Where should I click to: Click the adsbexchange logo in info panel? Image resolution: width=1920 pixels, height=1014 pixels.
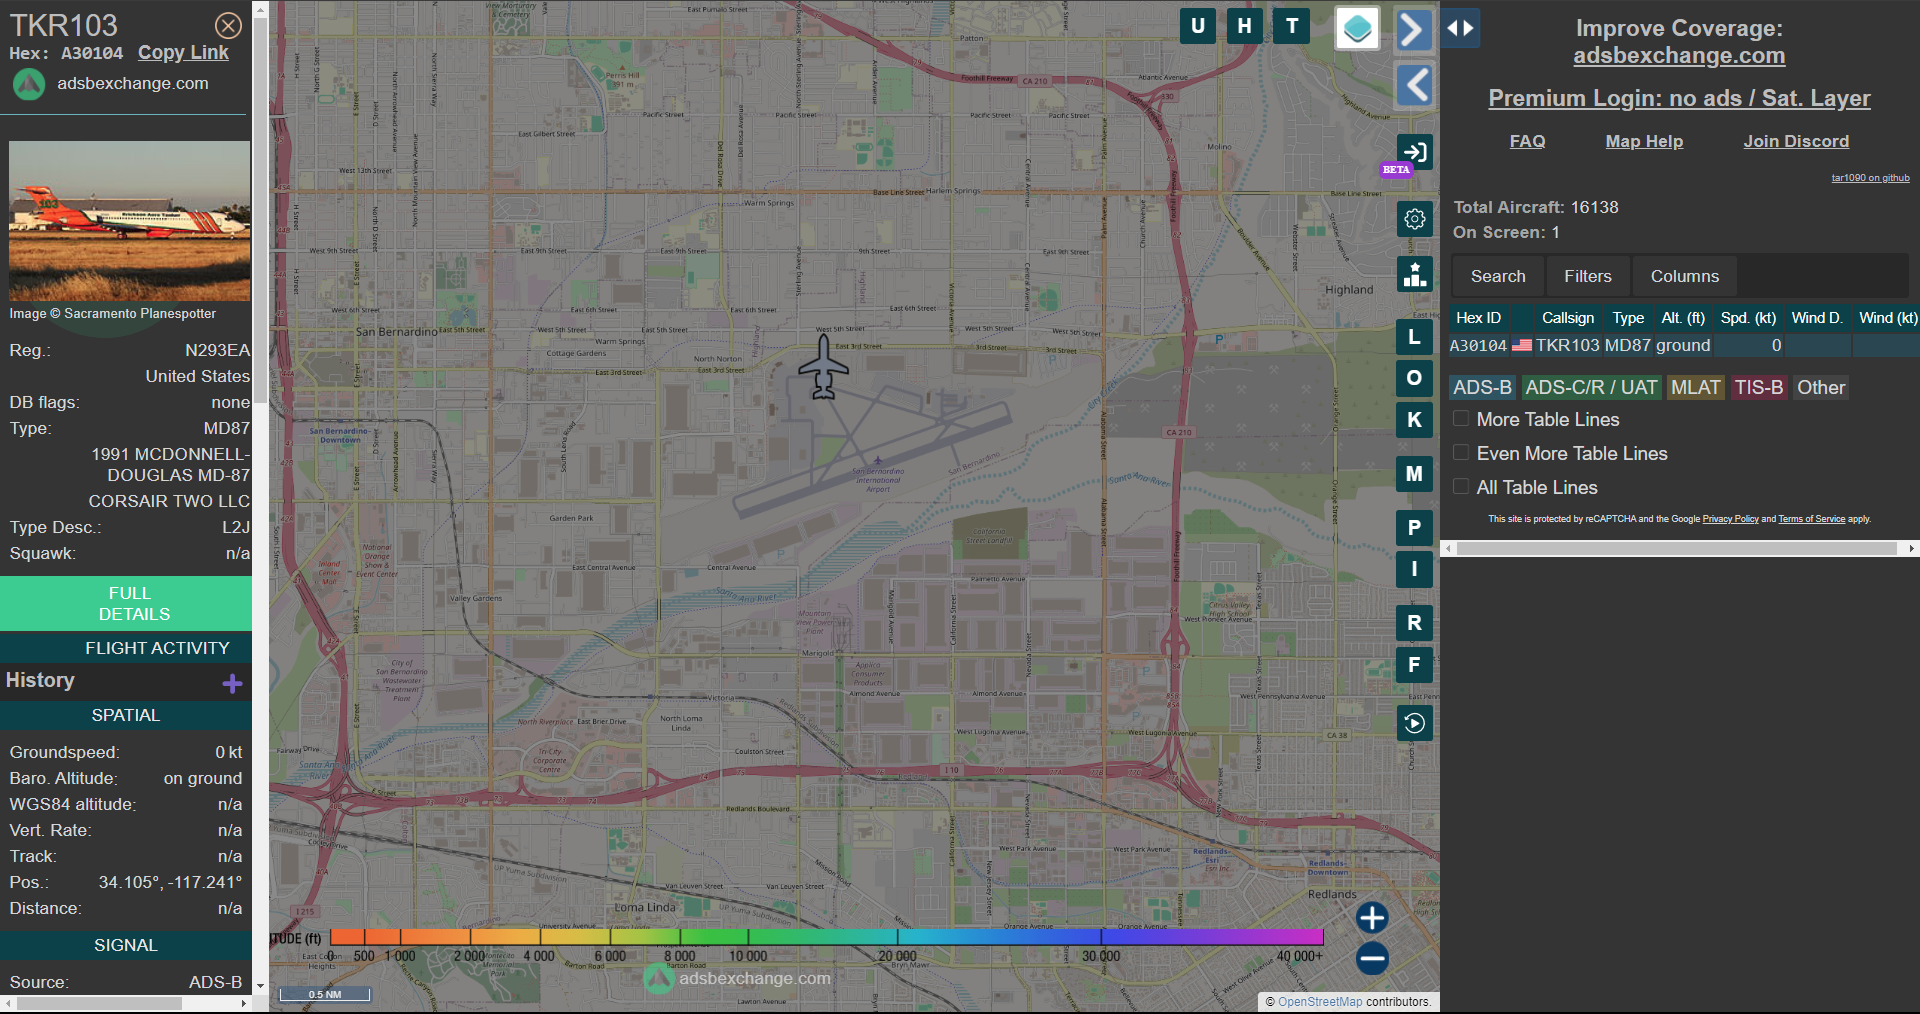(29, 84)
